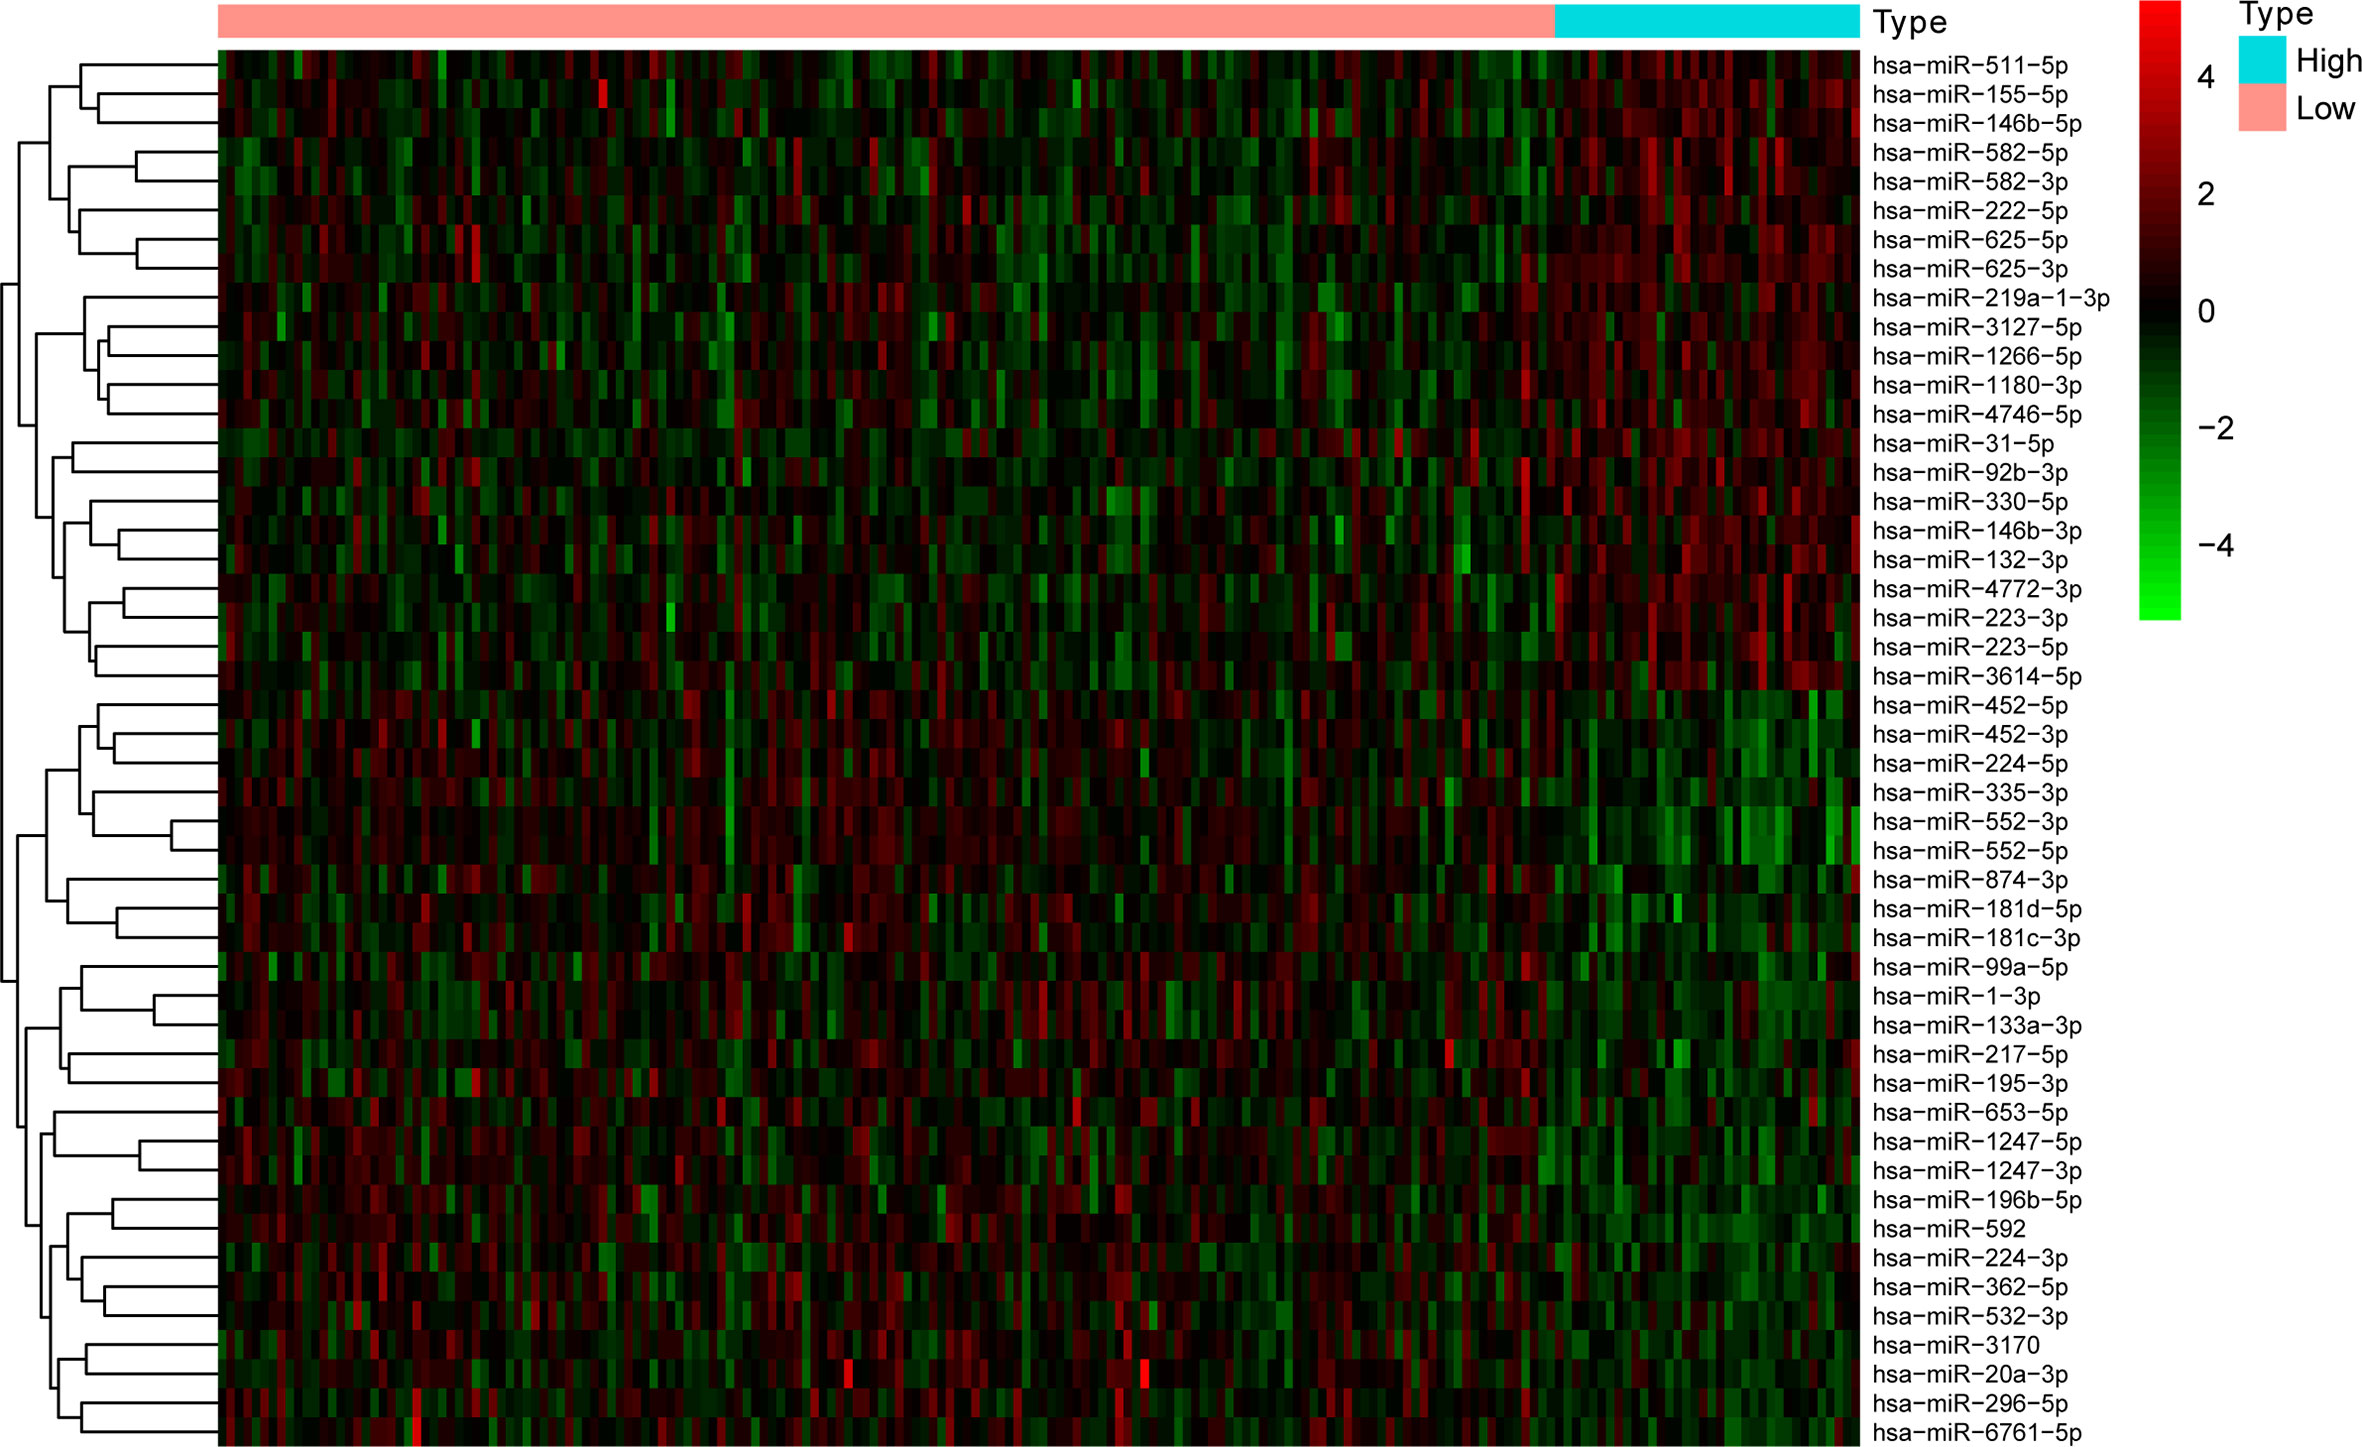The image size is (2362, 1447).
Task: Pick the hsa-miR-625-3p label
Action: tap(1970, 269)
